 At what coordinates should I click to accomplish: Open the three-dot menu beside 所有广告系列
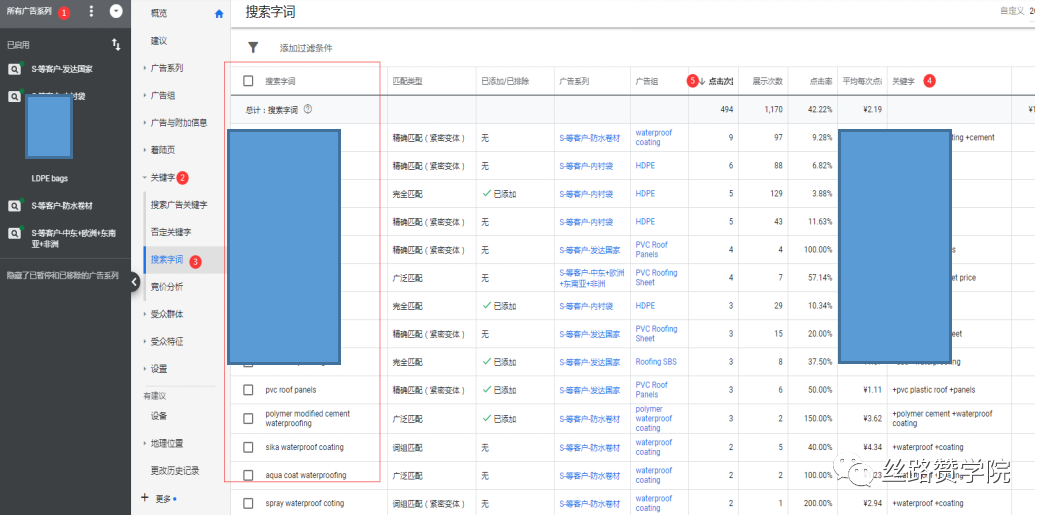point(91,12)
